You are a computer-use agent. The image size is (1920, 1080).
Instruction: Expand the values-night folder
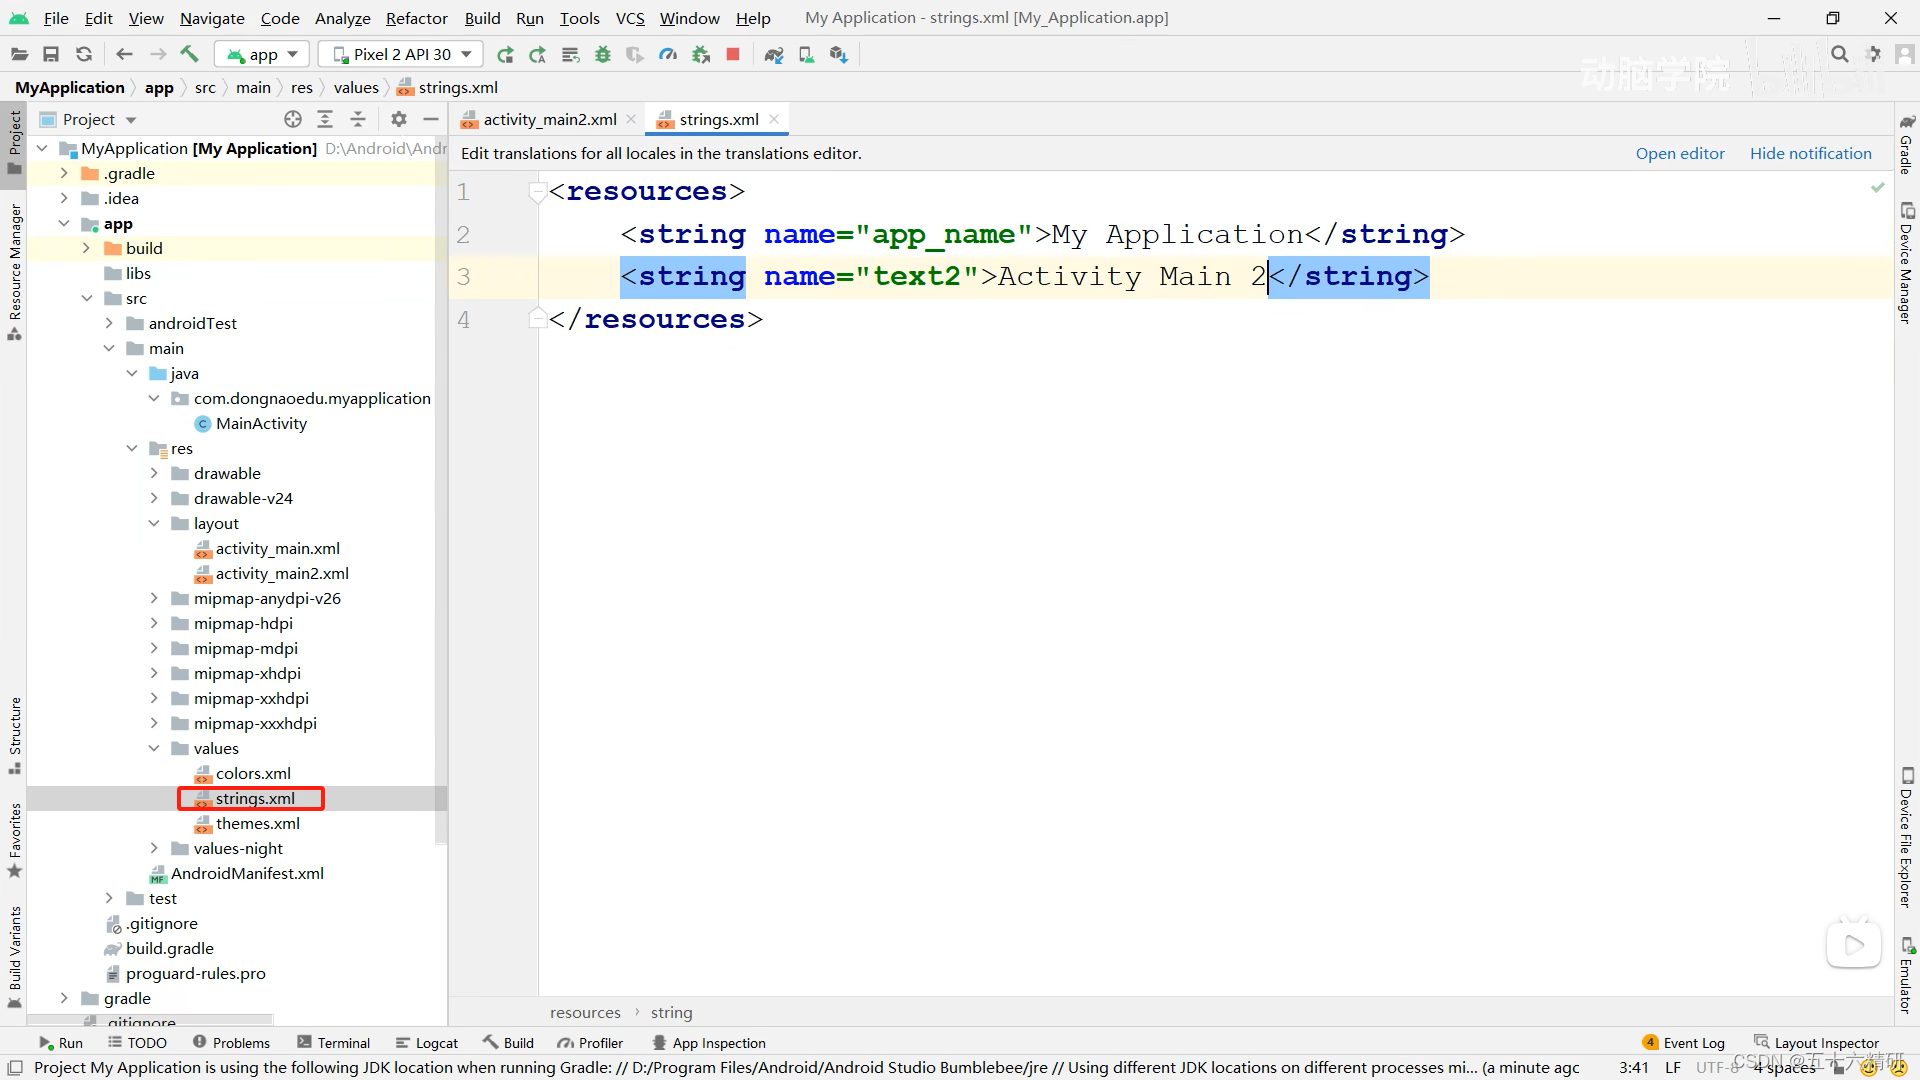tap(154, 848)
